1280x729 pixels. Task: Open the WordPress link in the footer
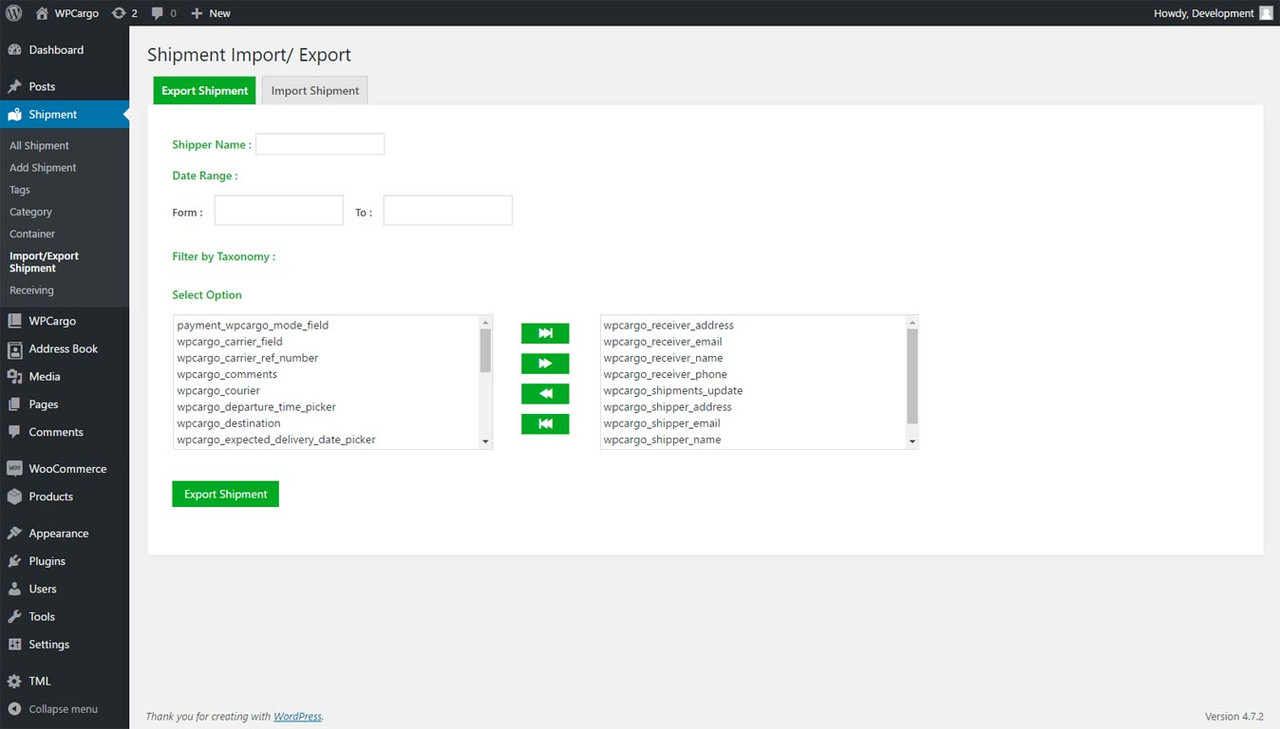click(297, 716)
